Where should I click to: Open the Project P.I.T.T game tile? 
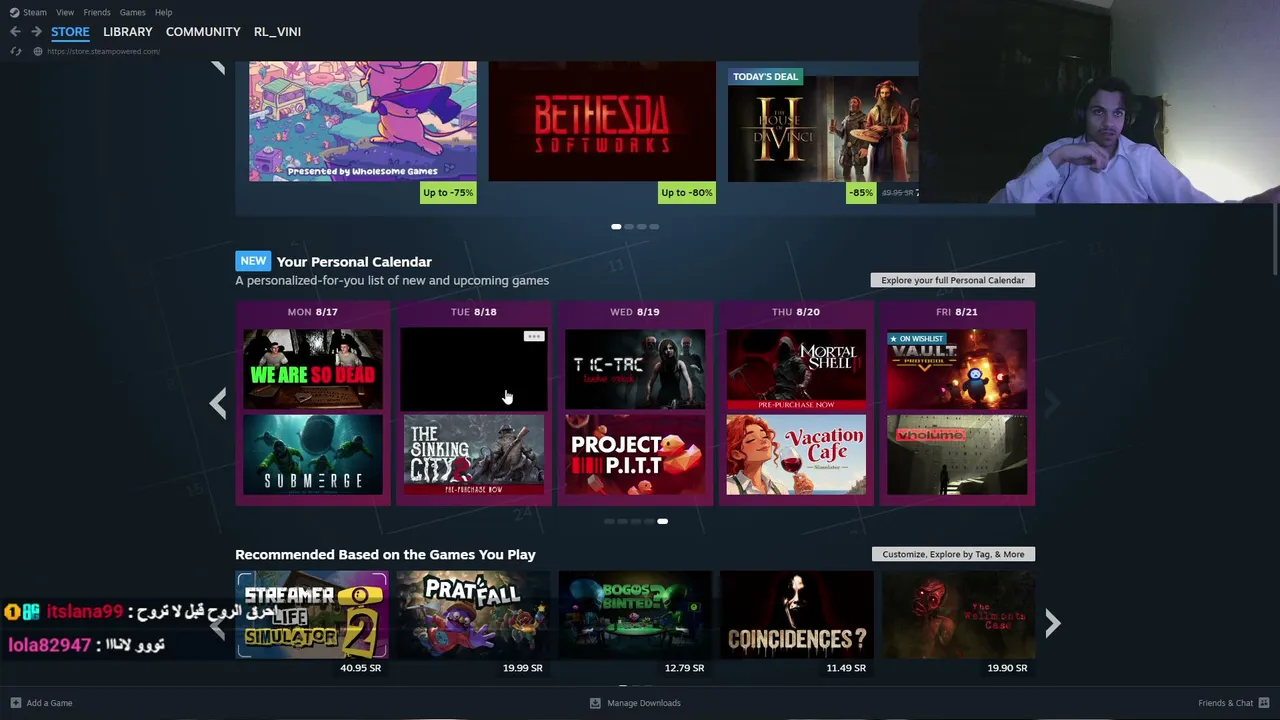pos(635,455)
